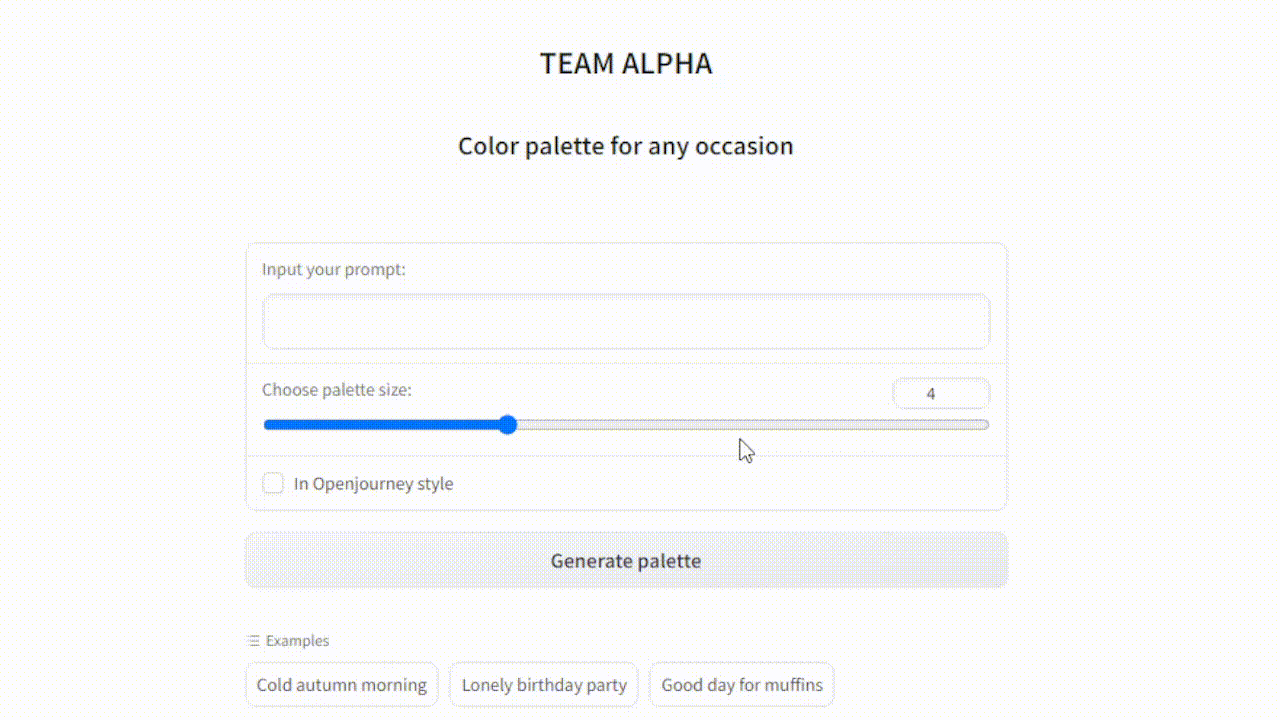The width and height of the screenshot is (1280, 720).
Task: Click the "Choose palette size:" label
Action: pyautogui.click(x=337, y=390)
